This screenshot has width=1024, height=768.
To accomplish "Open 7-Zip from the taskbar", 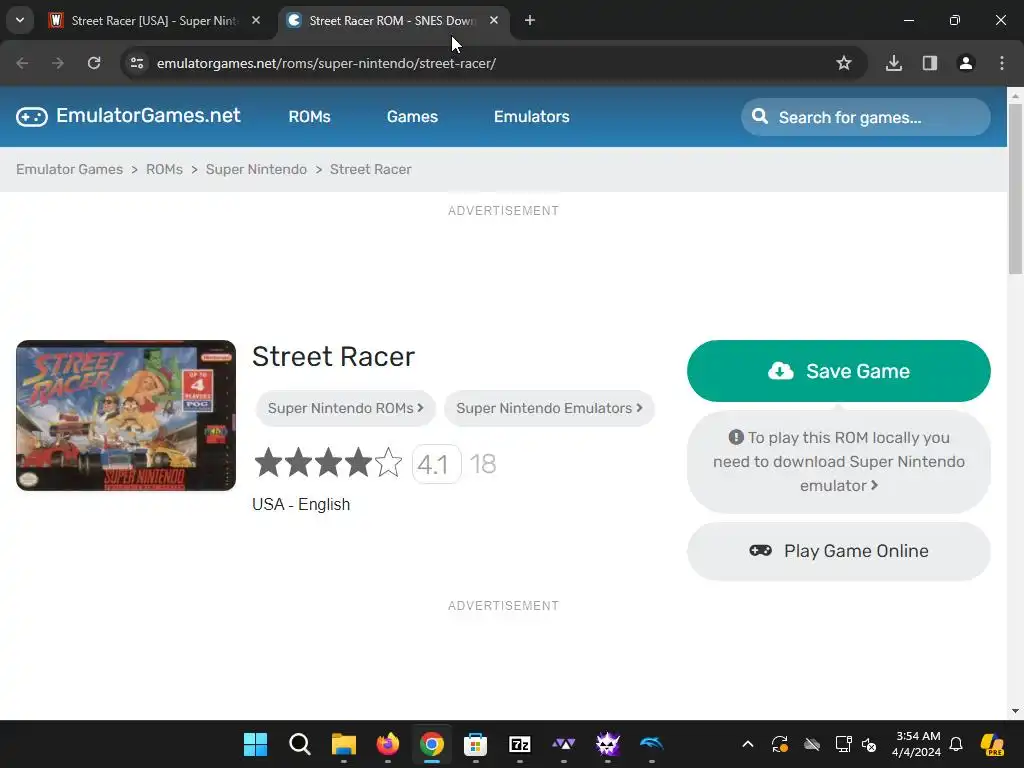I will [x=520, y=744].
